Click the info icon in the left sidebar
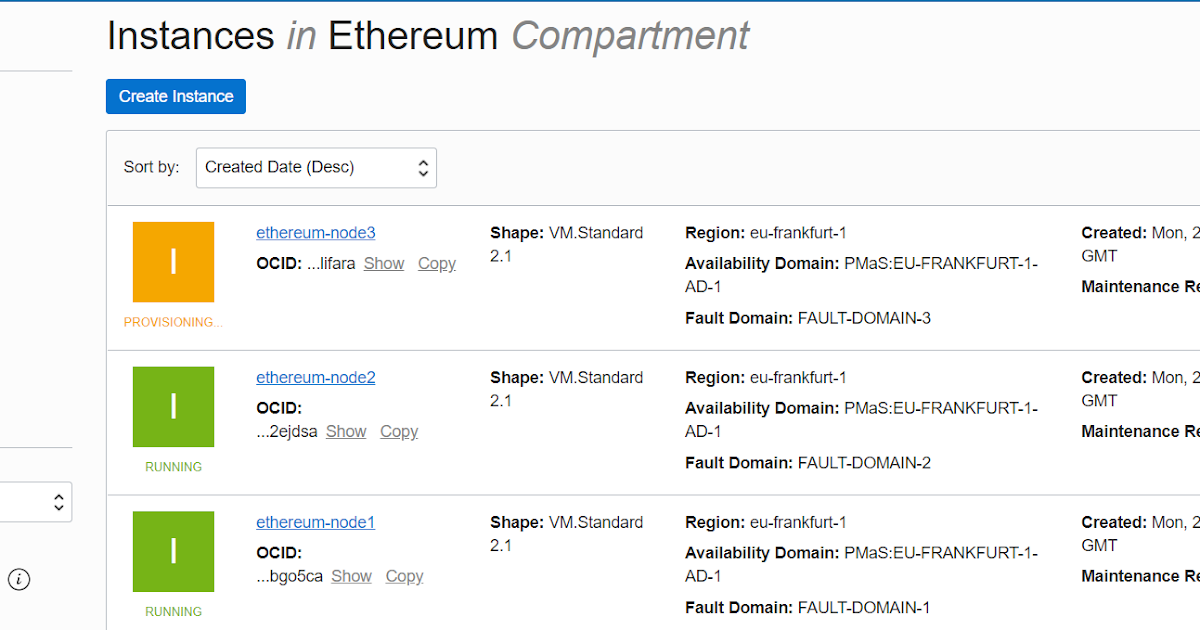The image size is (1200, 630). click(x=19, y=579)
